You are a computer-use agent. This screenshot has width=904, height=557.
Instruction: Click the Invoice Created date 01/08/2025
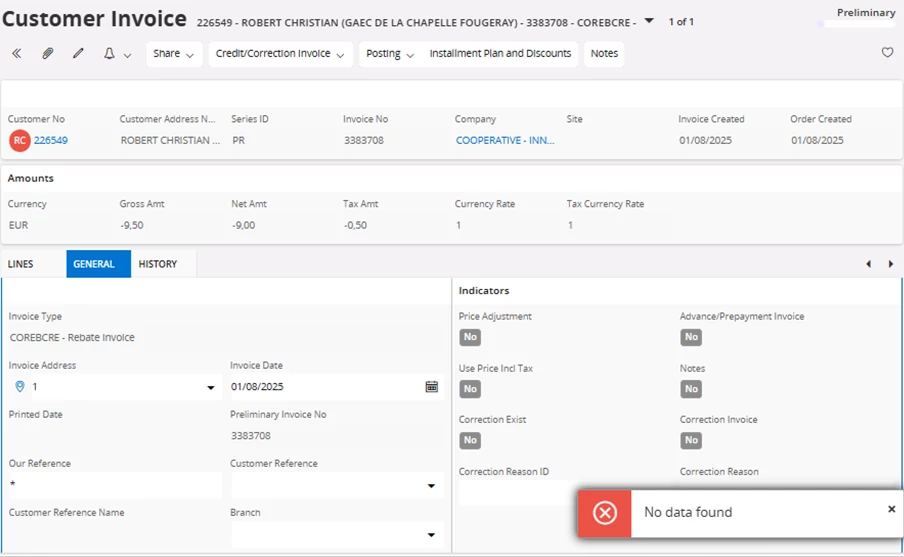click(x=705, y=140)
